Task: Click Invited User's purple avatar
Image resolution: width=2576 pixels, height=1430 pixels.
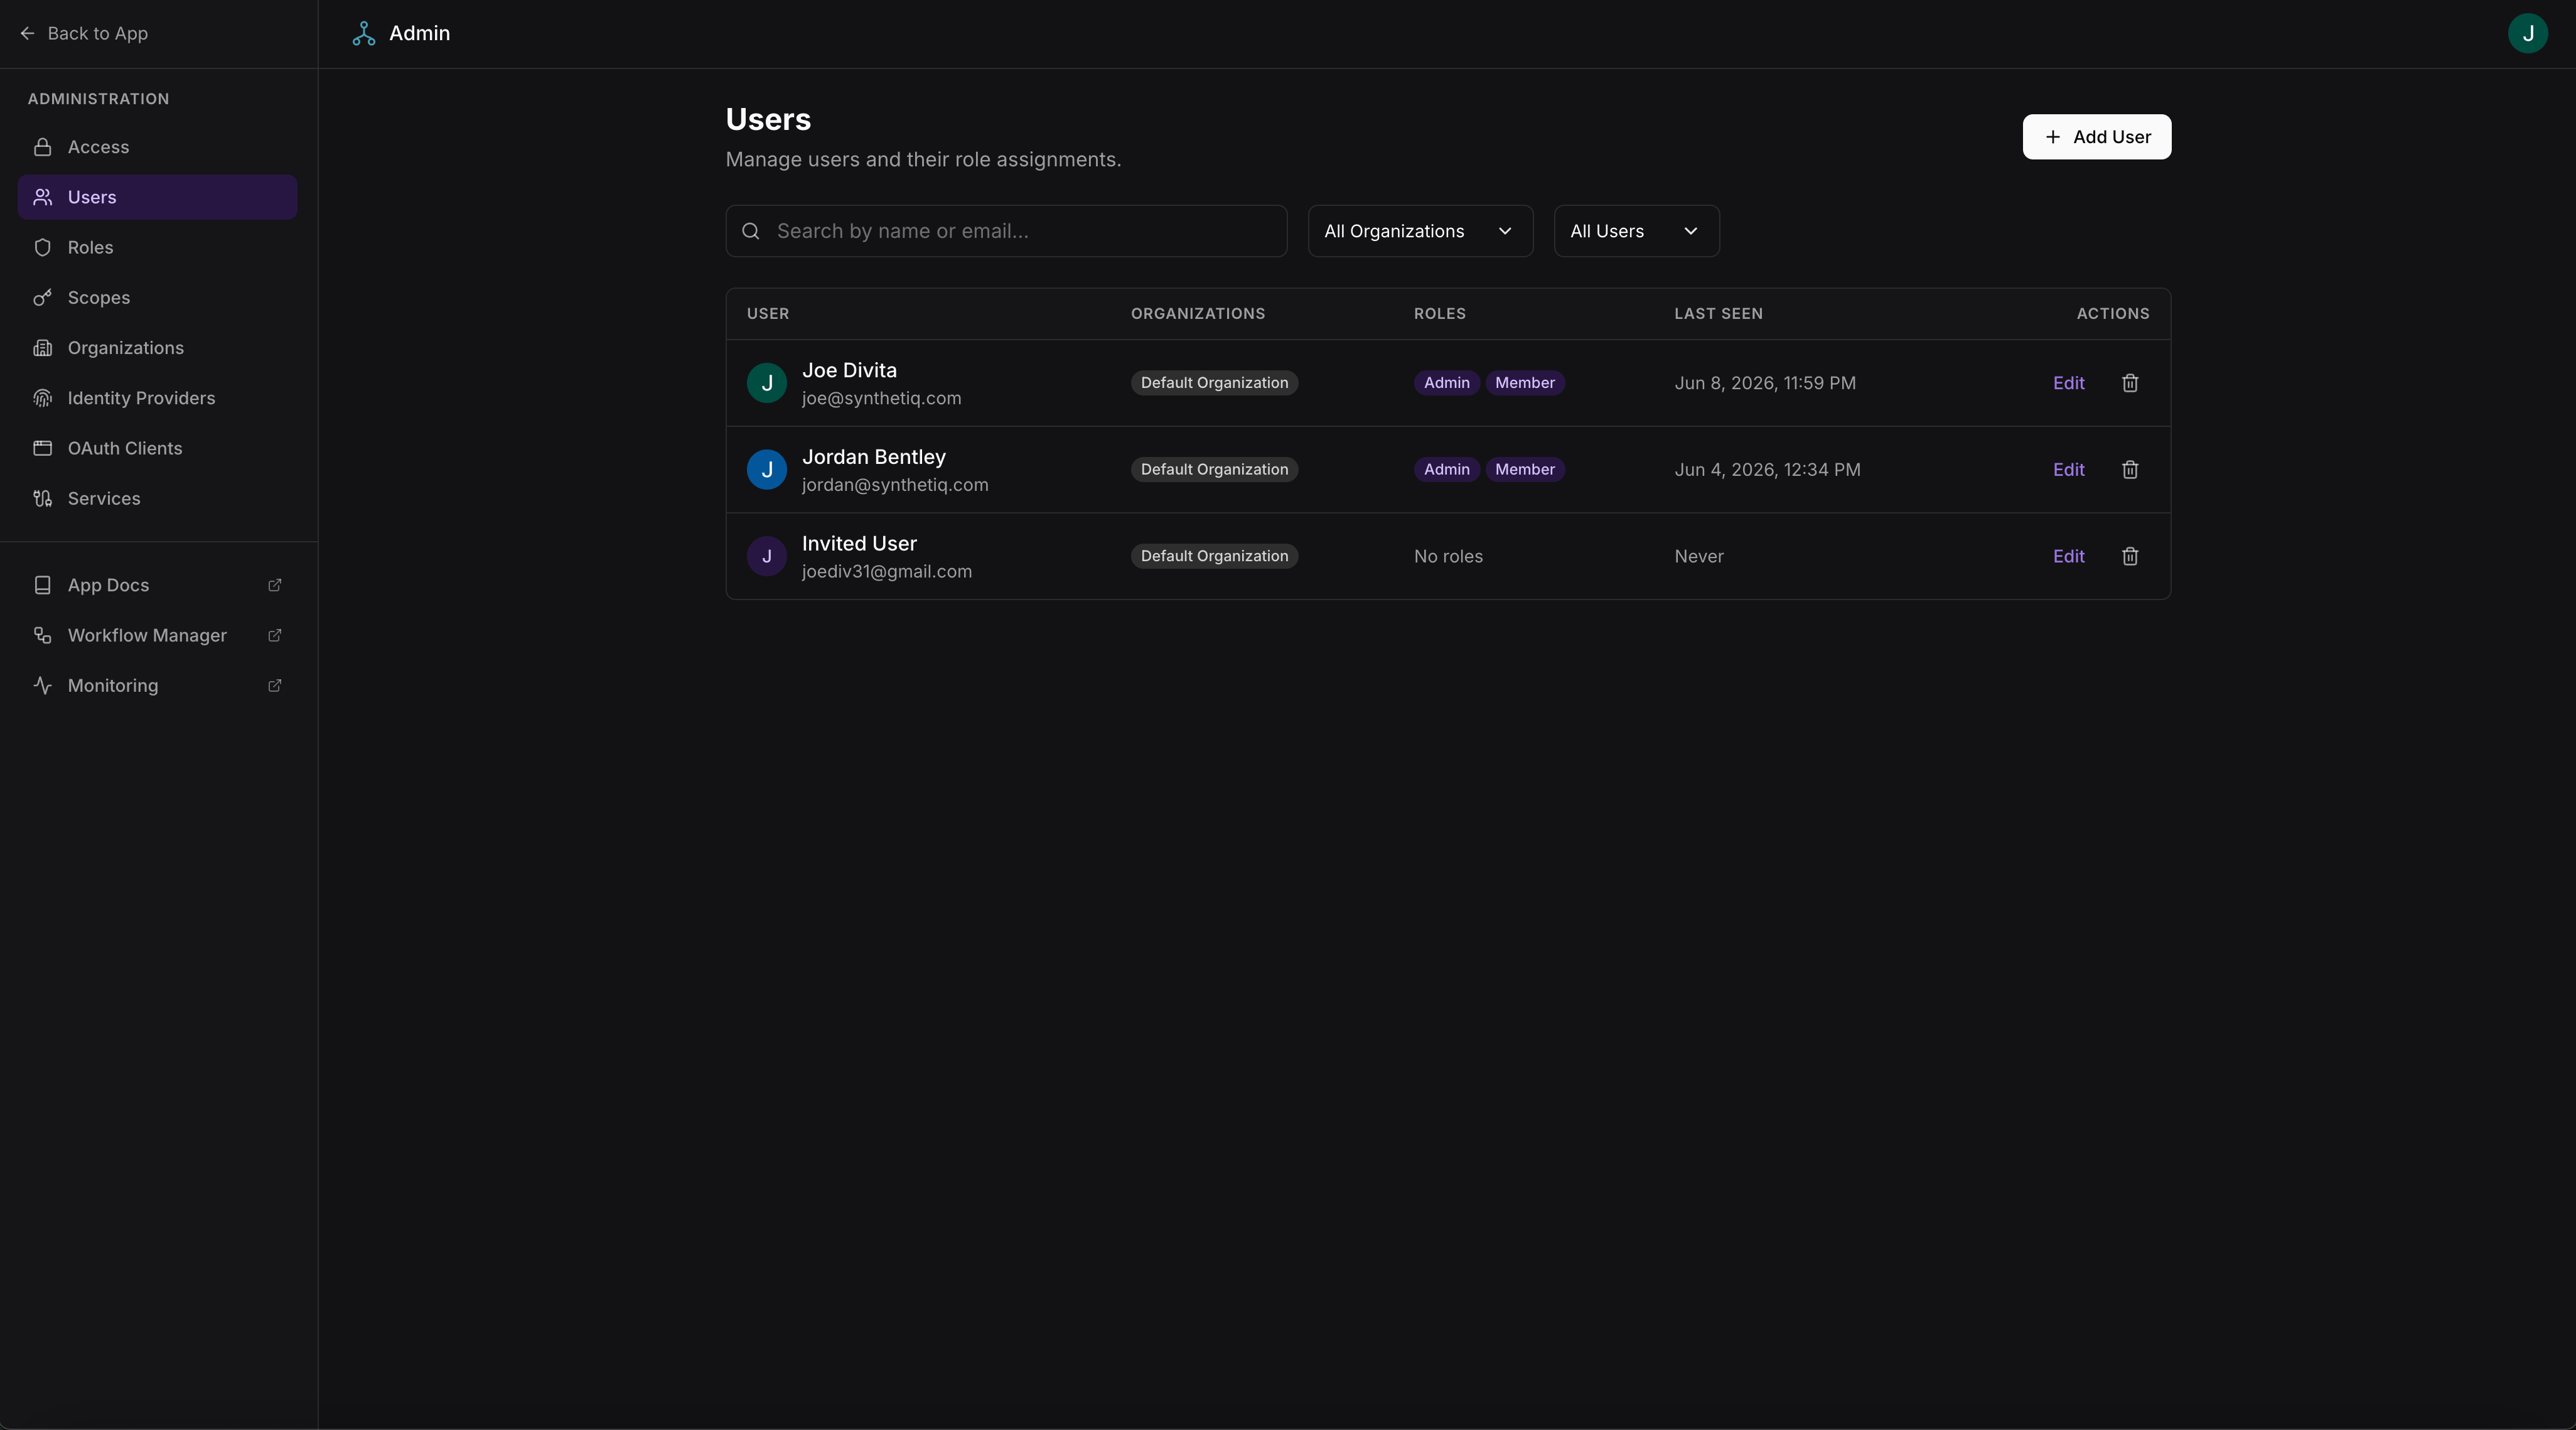Action: (767, 556)
